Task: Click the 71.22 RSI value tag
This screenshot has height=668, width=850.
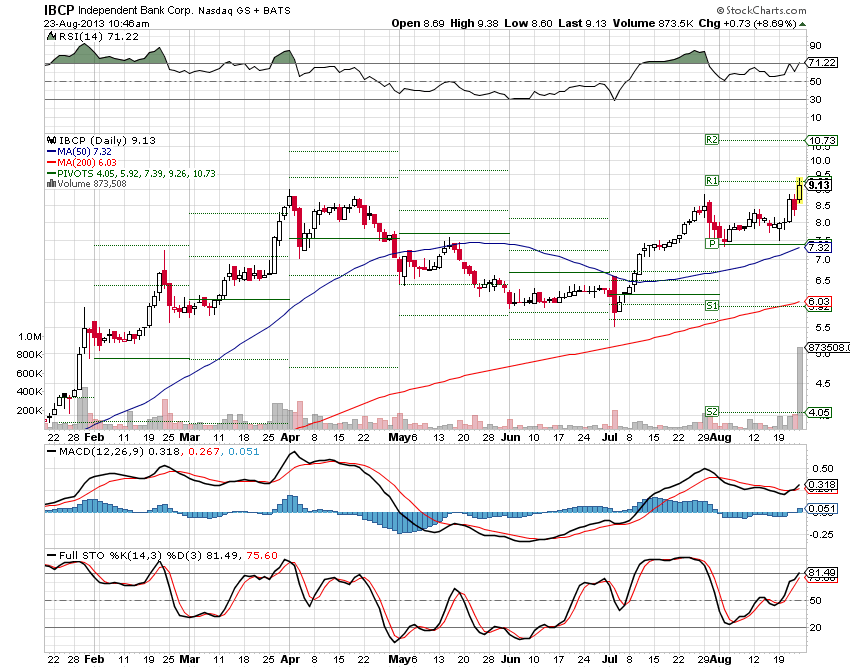Action: tap(822, 62)
